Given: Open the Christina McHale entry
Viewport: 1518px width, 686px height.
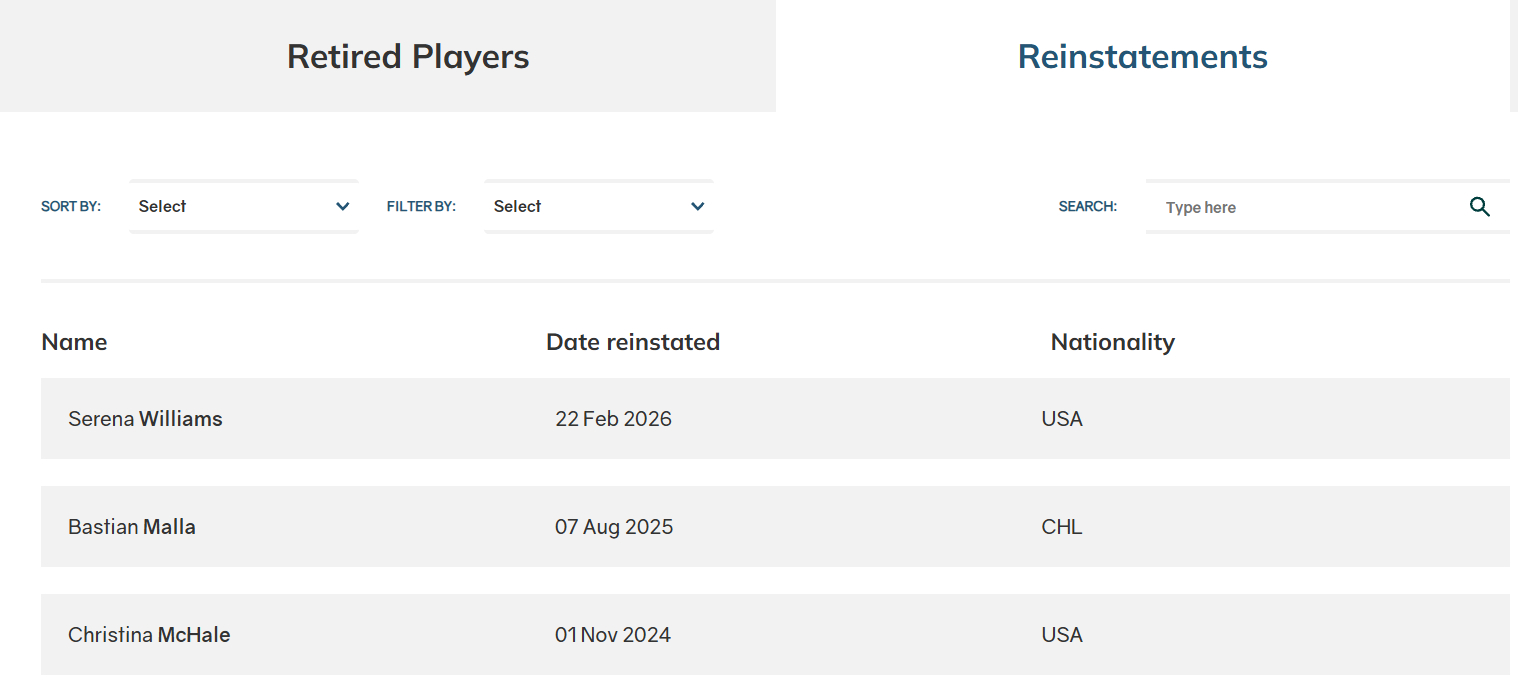Looking at the screenshot, I should coord(149,635).
